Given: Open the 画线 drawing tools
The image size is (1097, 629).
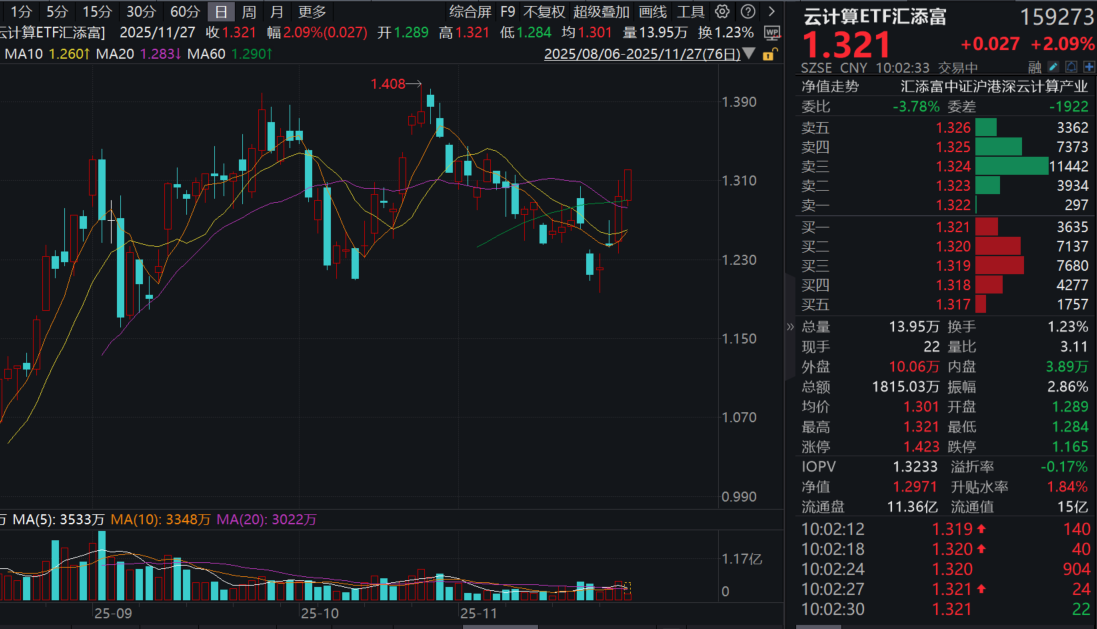Looking at the screenshot, I should pyautogui.click(x=652, y=12).
